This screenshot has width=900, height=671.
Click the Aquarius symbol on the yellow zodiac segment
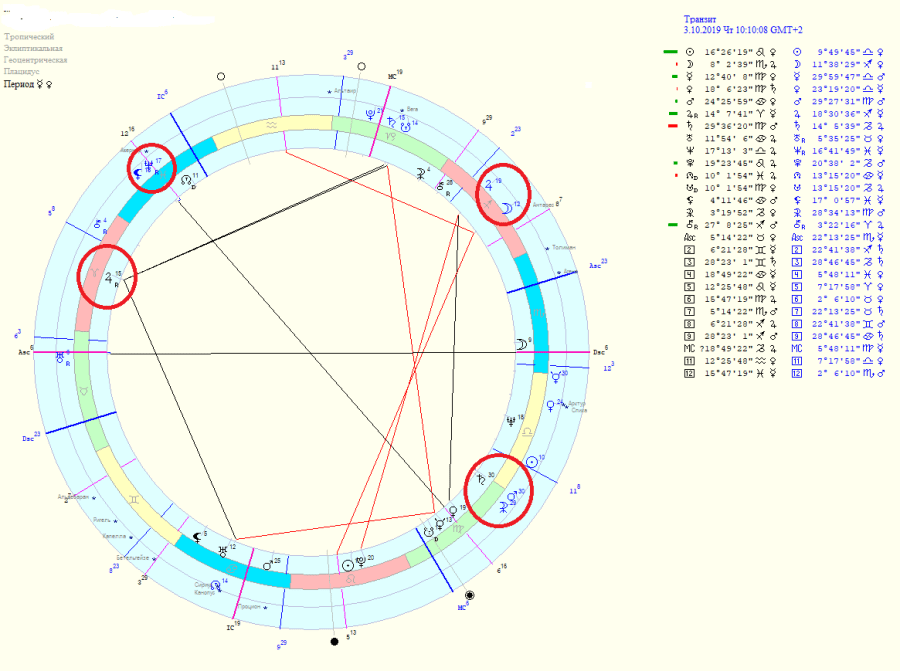click(273, 126)
